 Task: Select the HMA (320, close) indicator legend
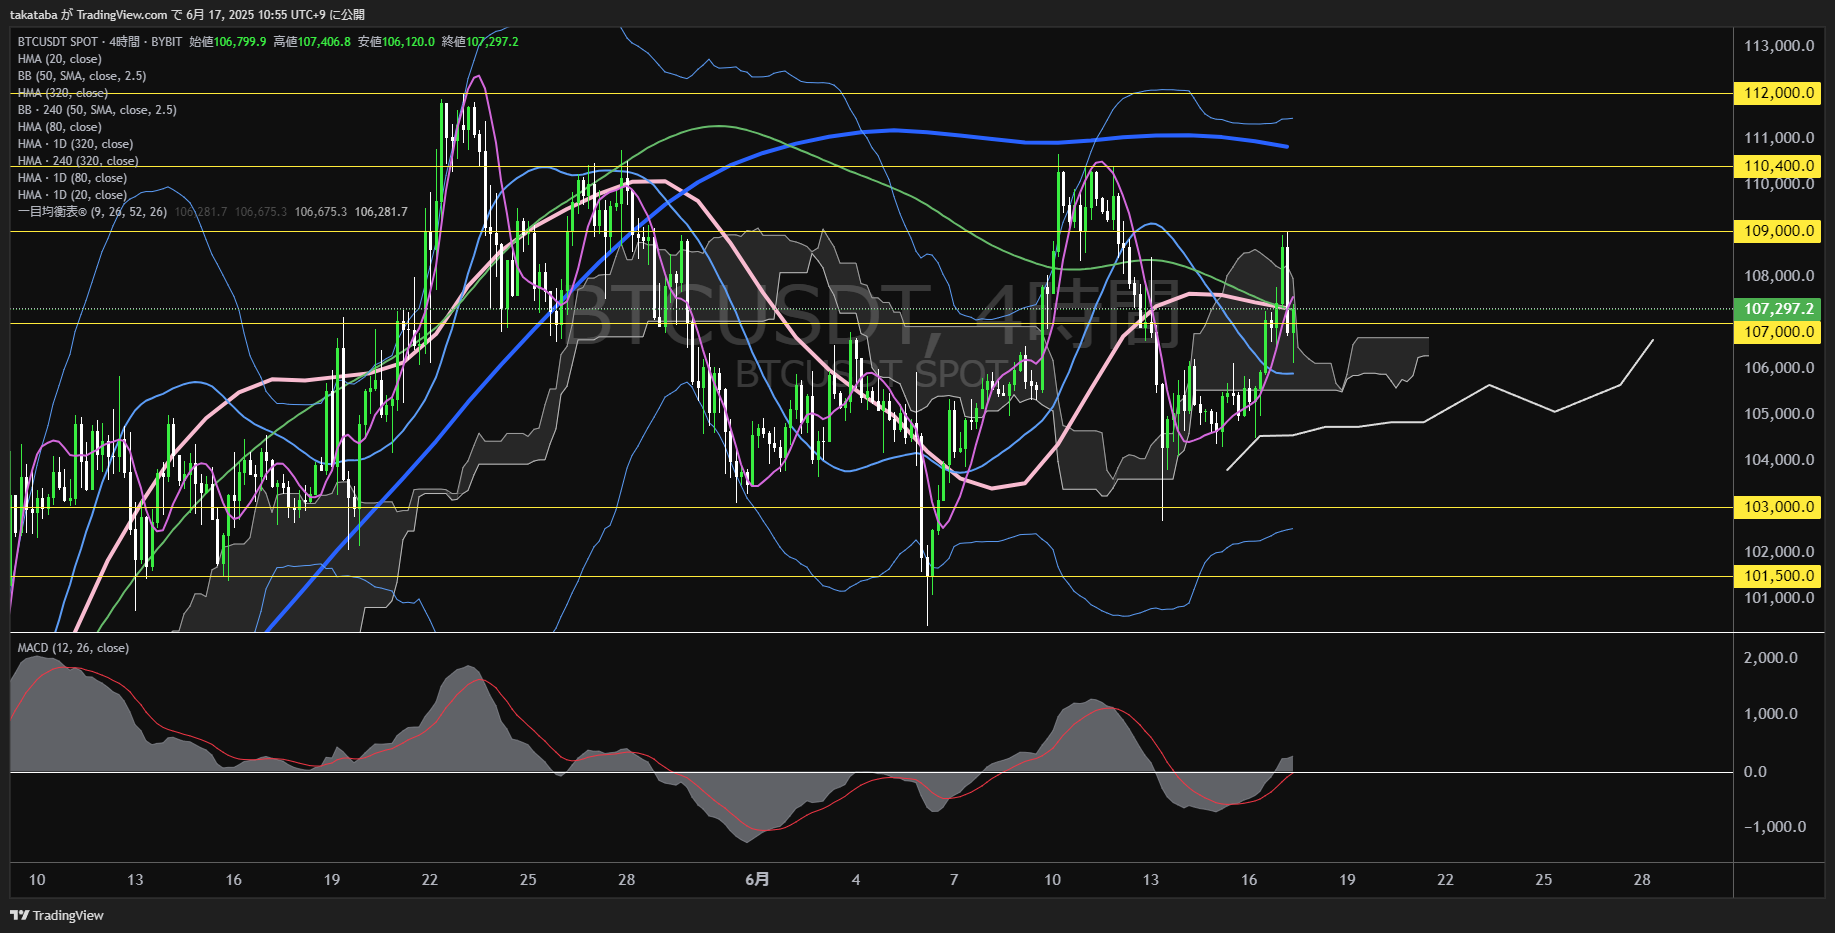63,93
